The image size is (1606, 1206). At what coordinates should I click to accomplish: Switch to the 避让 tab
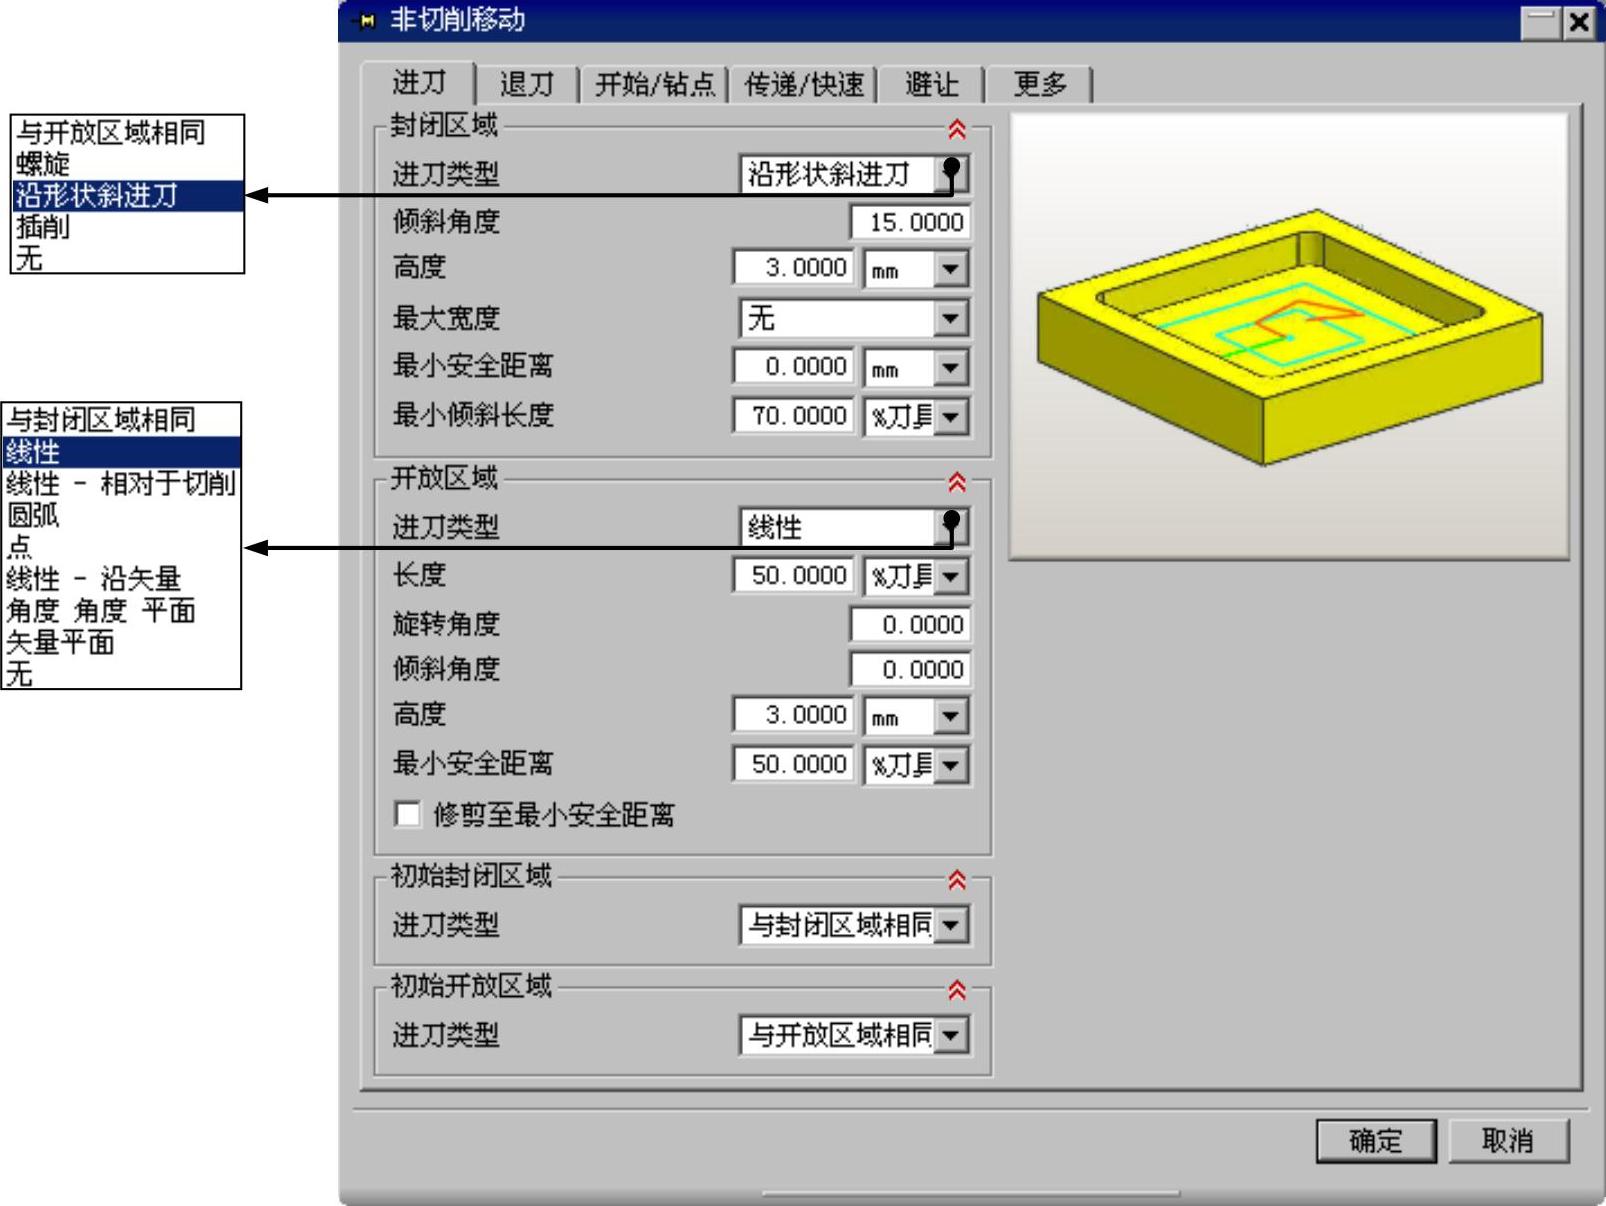click(932, 84)
